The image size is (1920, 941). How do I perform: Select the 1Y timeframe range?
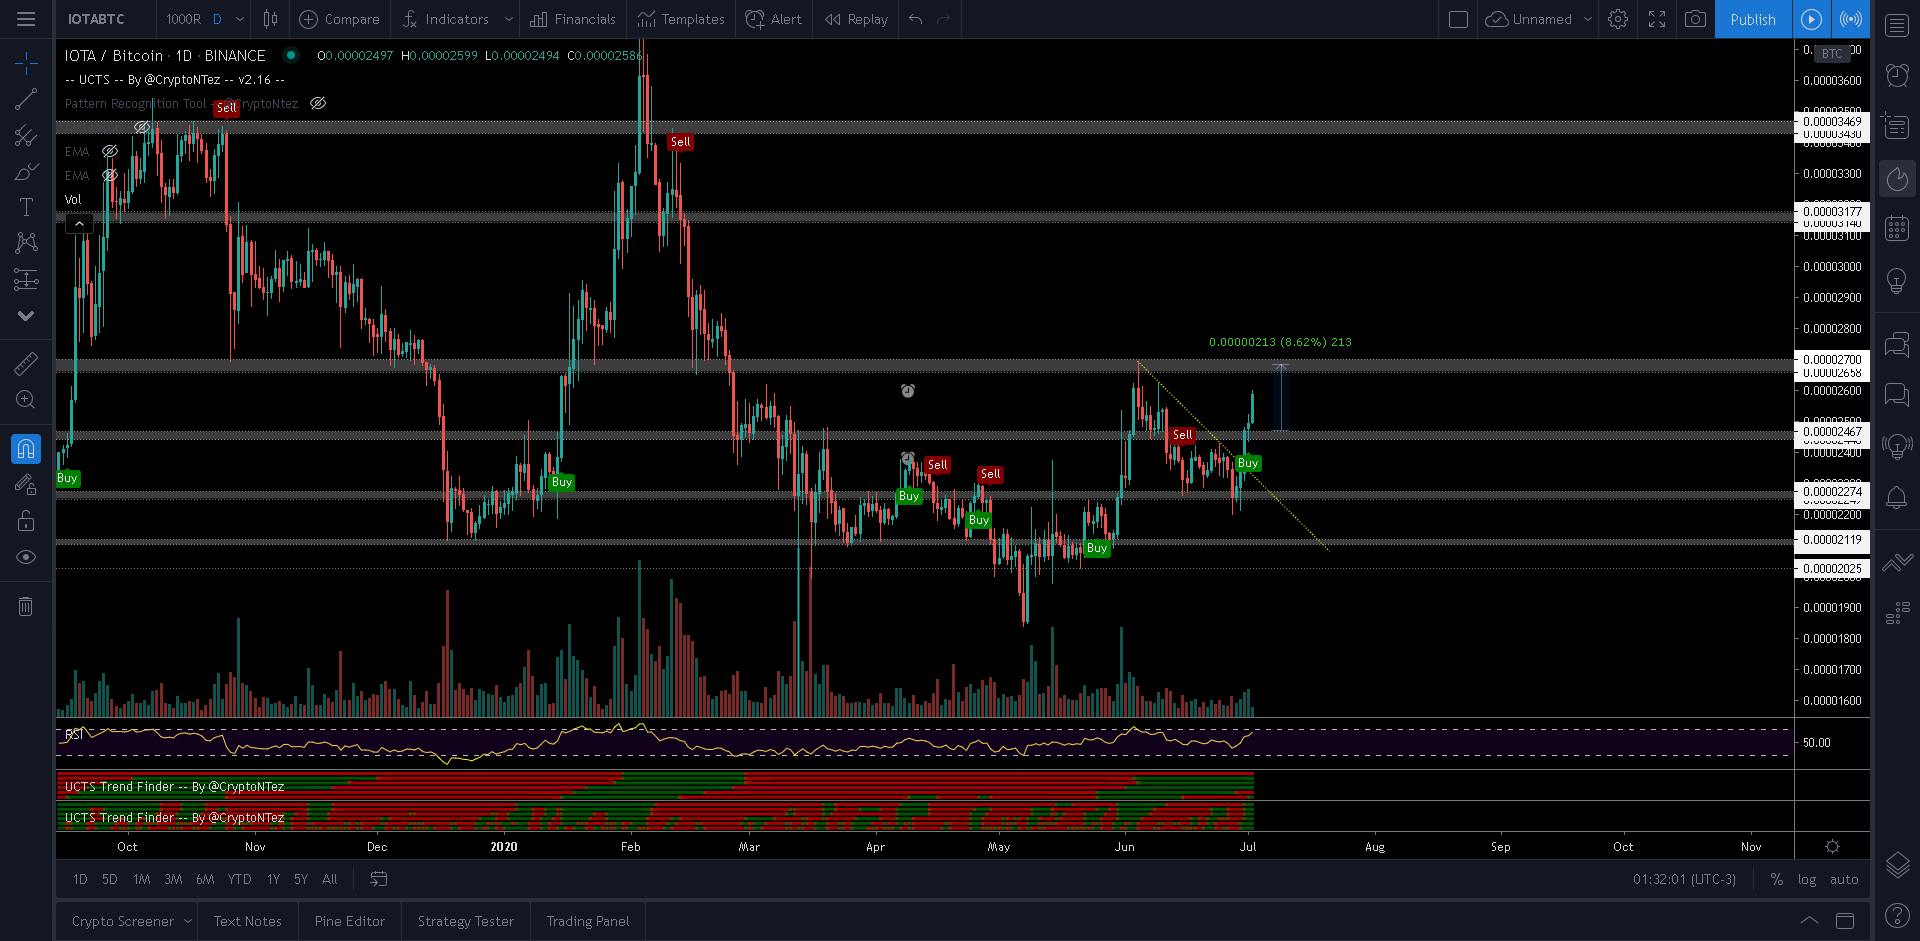click(x=273, y=879)
